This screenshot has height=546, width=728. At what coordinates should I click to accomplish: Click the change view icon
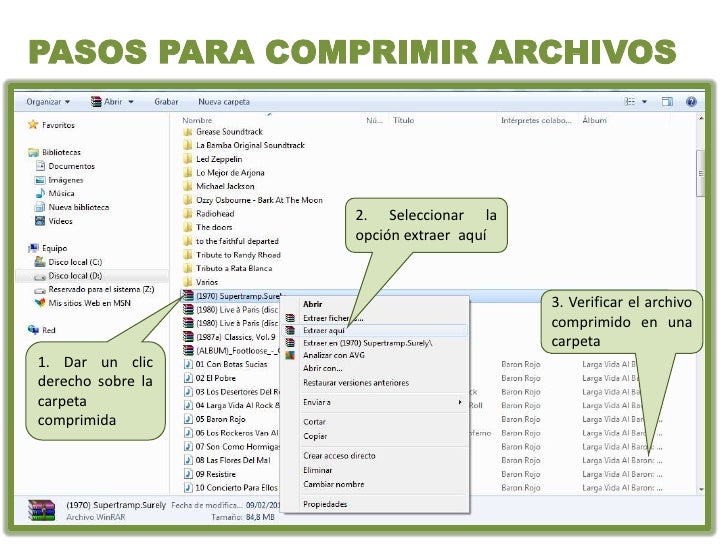630,101
